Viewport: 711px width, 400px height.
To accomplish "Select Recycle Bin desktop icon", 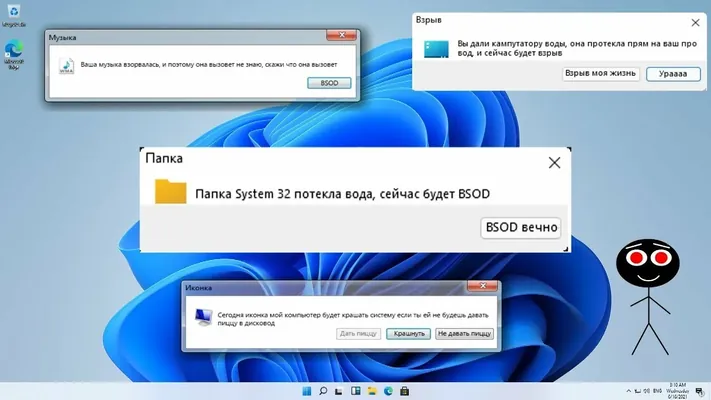I will 14,16.
